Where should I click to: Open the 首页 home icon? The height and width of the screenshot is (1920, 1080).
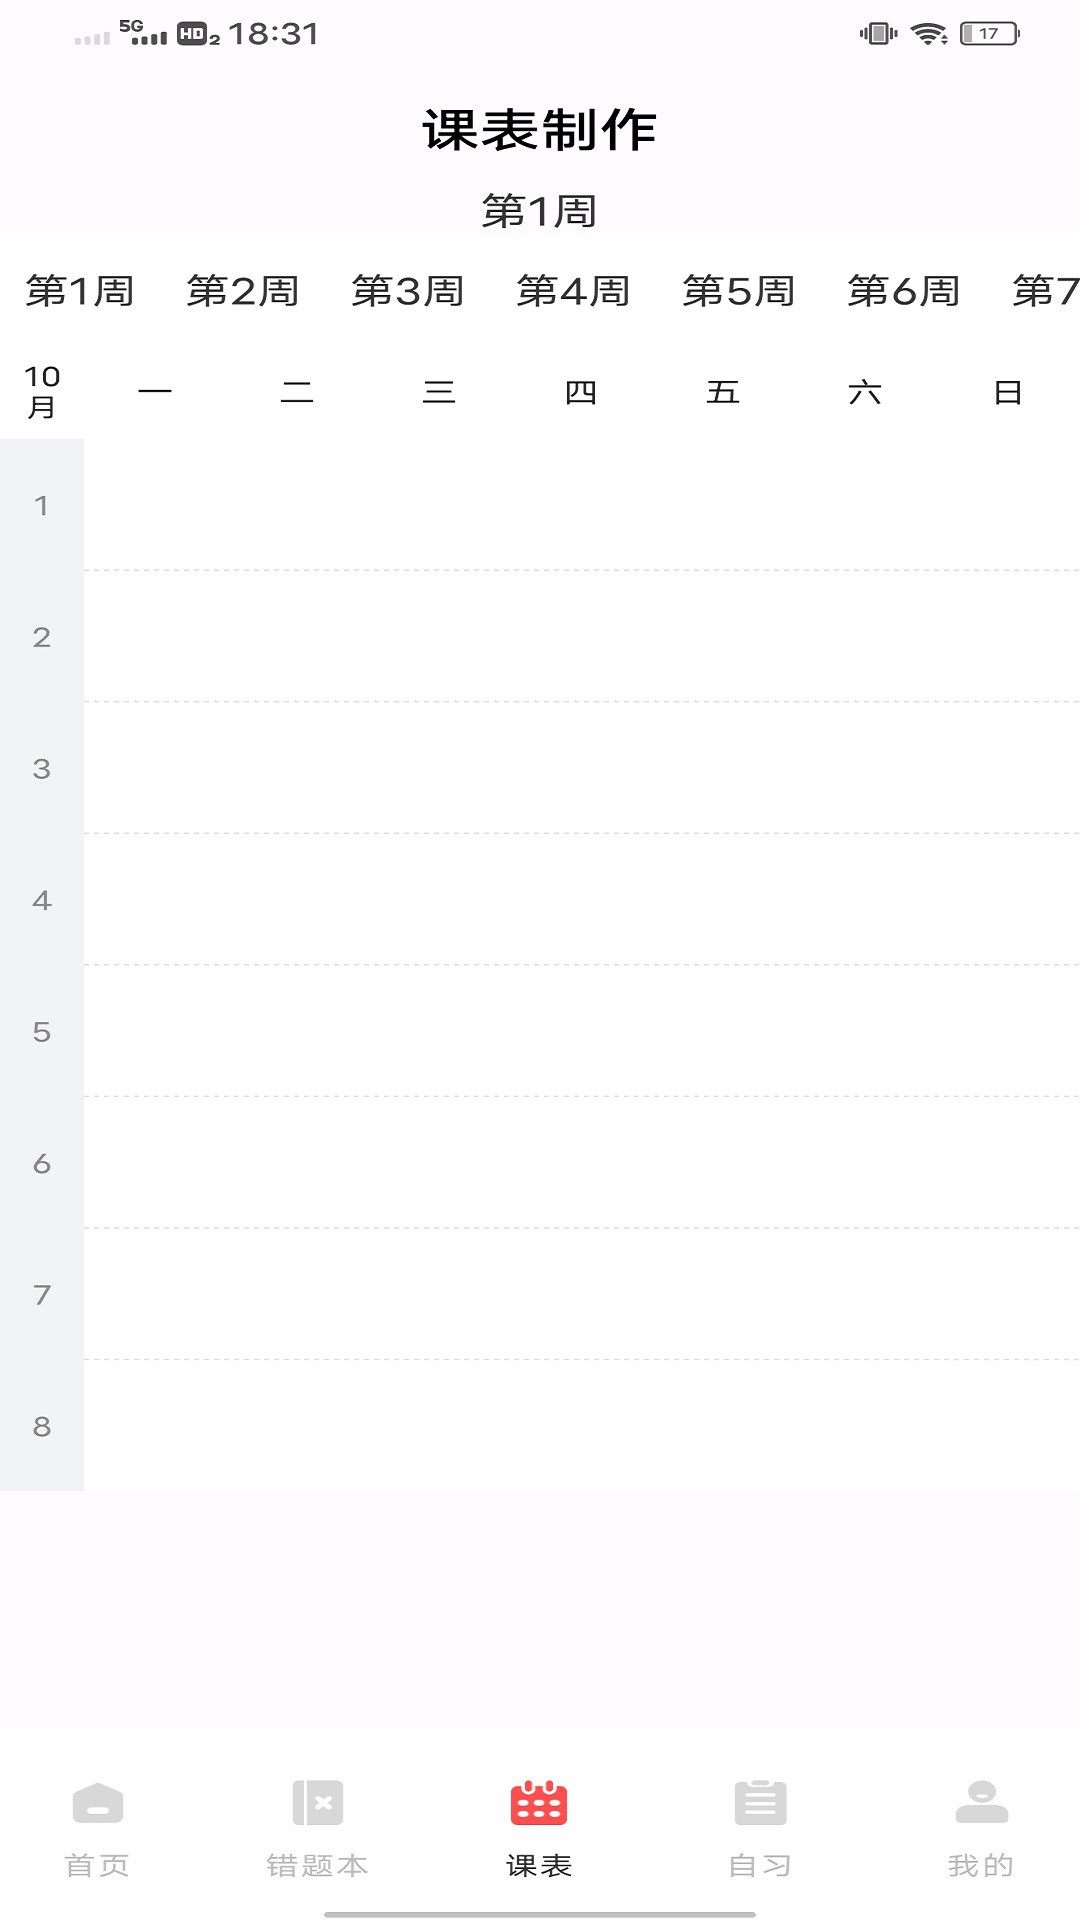coord(98,1803)
